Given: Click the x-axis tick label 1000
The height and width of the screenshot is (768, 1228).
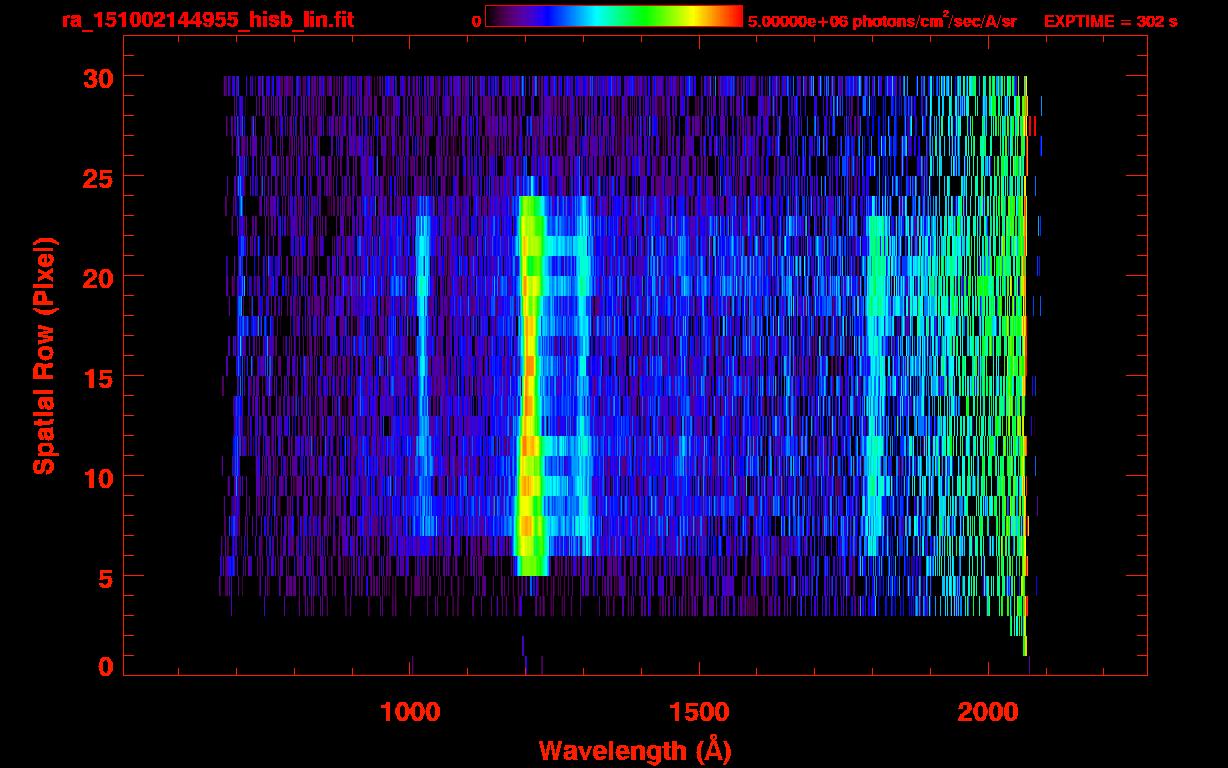Looking at the screenshot, I should click(x=410, y=711).
